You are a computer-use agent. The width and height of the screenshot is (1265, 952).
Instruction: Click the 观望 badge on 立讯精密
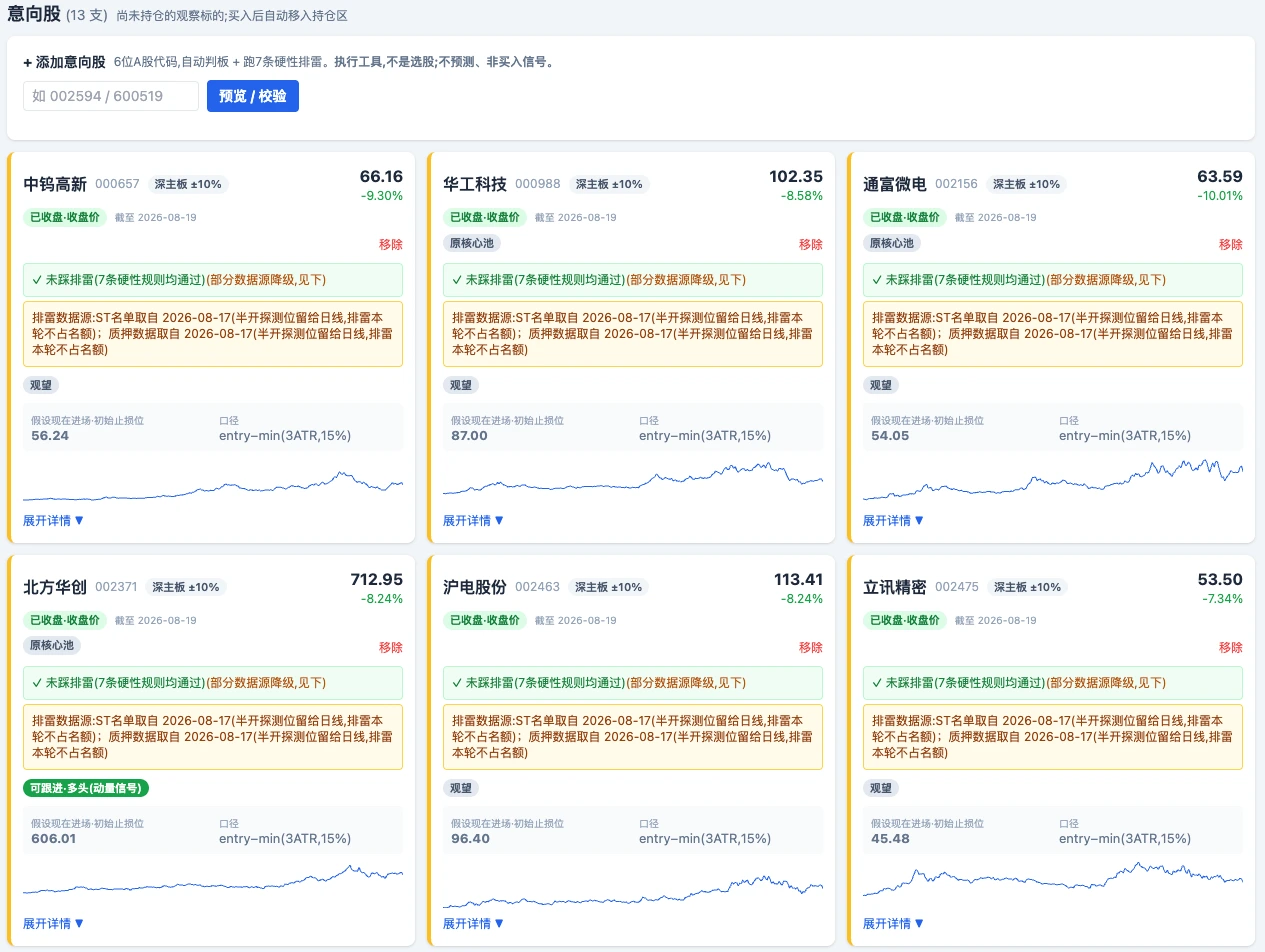pyautogui.click(x=881, y=788)
